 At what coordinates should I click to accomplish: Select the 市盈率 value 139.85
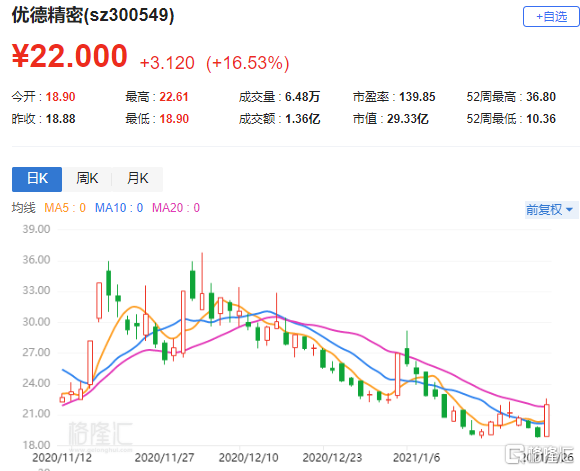[417, 97]
